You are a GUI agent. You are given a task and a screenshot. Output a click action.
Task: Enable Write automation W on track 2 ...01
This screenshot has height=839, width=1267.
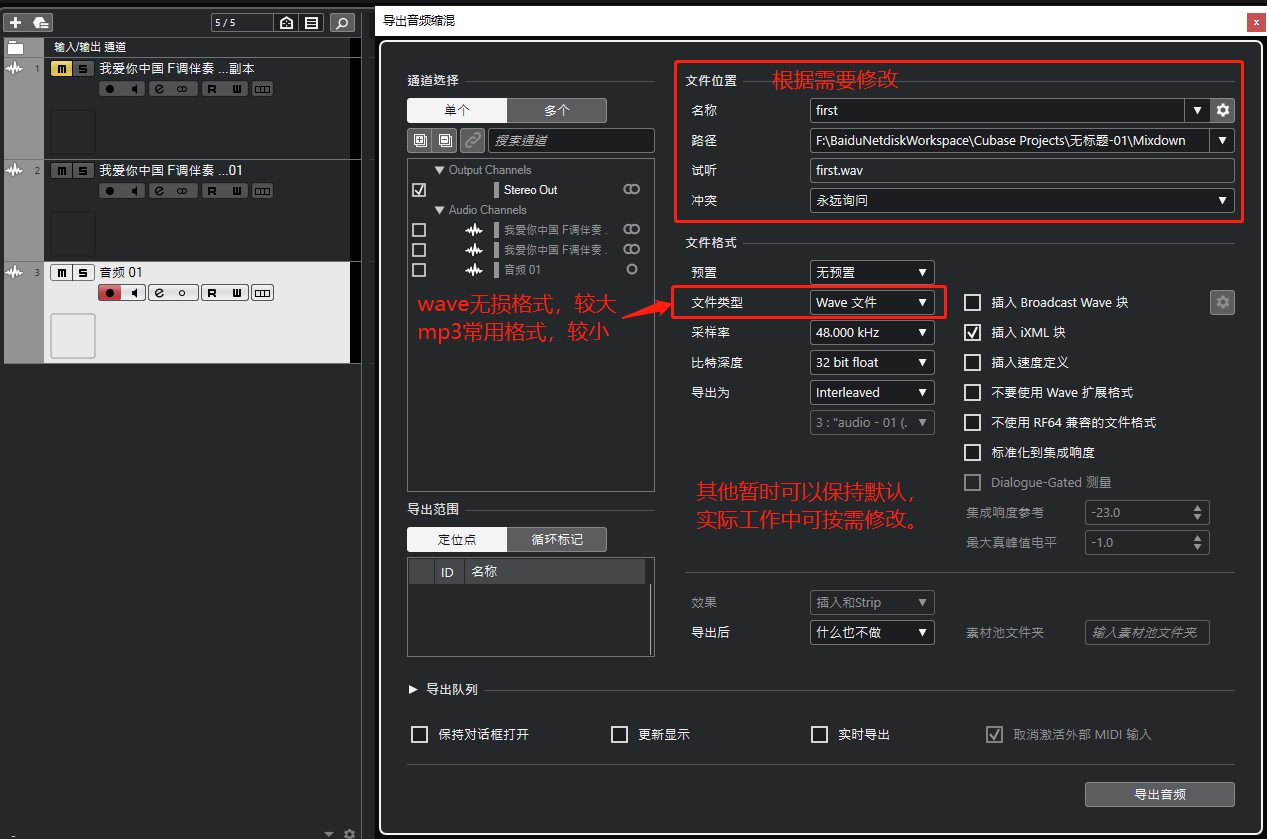click(x=237, y=191)
